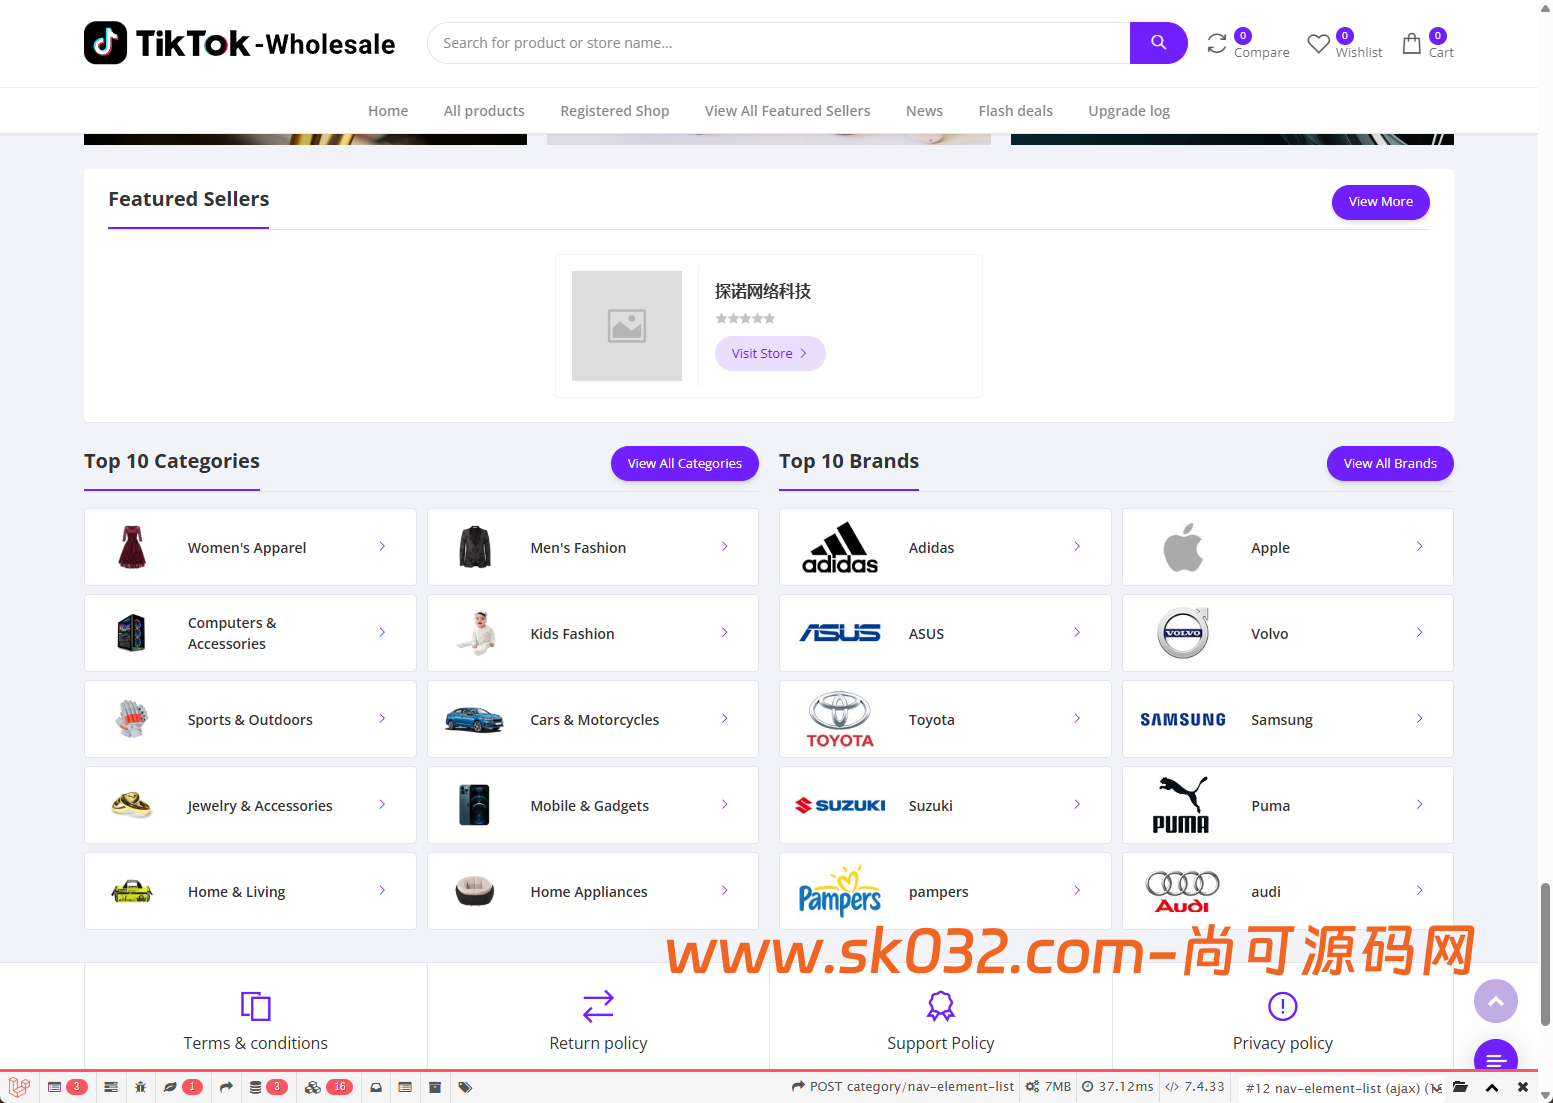Image resolution: width=1553 pixels, height=1103 pixels.
Task: Open Sports & Outdoors category
Action: coord(250,719)
